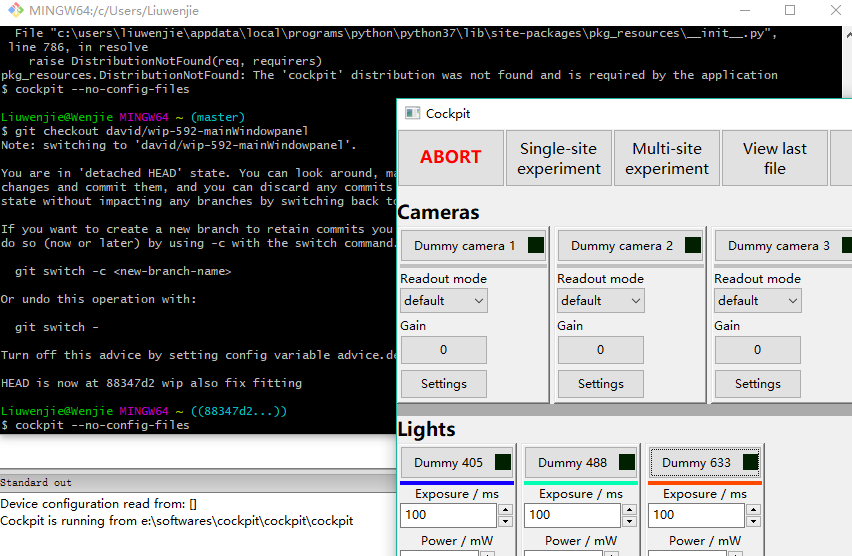852x556 pixels.
Task: Click the orange Dummy 633 wavelength color bar
Action: [705, 483]
